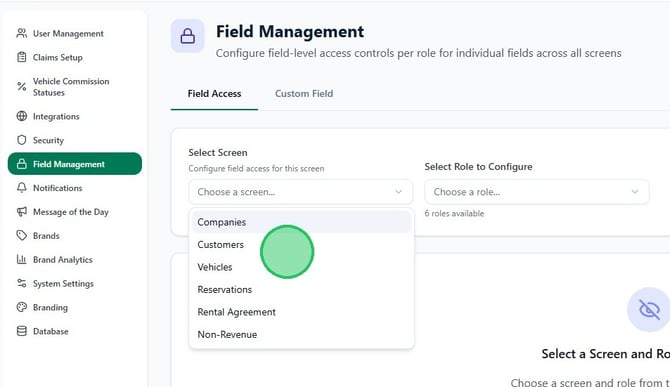Open Database in the sidebar
670x387 pixels.
[75, 331]
